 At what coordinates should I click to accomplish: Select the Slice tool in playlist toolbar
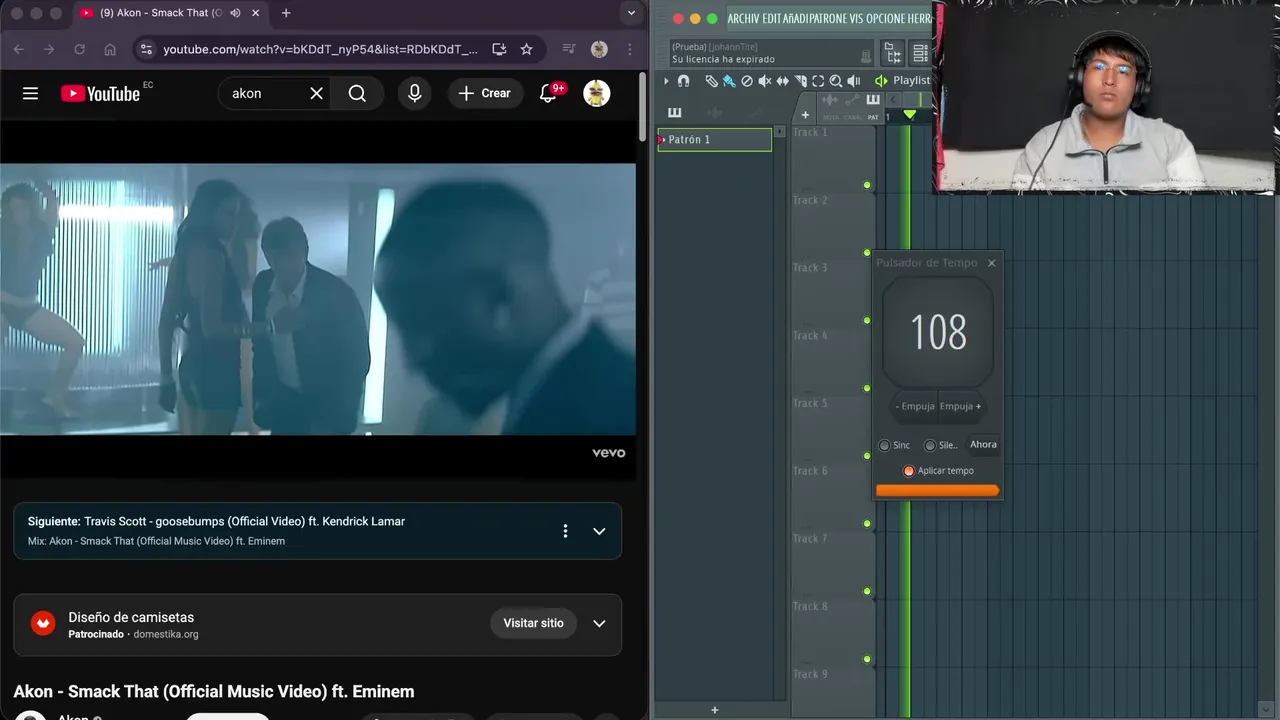(800, 81)
